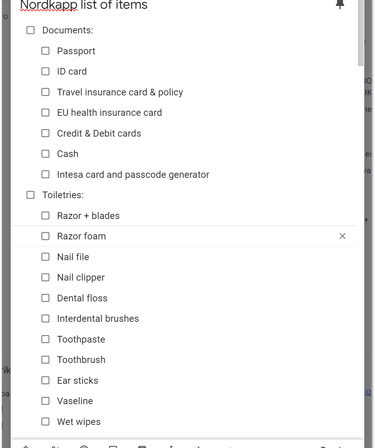Tick the Passport checkbox
Viewport: 375px width, 448px height.
[45, 51]
